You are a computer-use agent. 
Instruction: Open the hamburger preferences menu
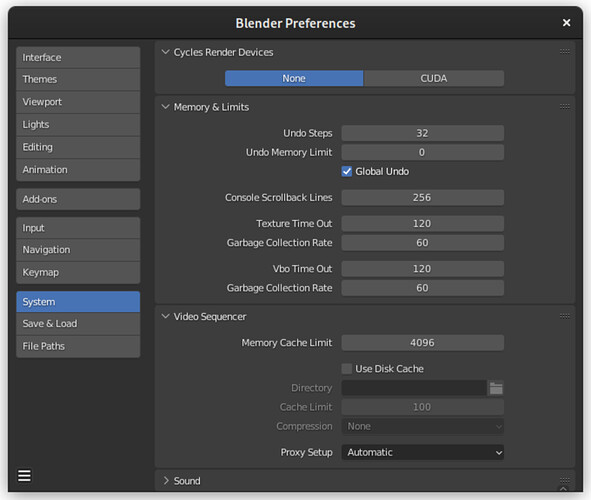coord(24,476)
